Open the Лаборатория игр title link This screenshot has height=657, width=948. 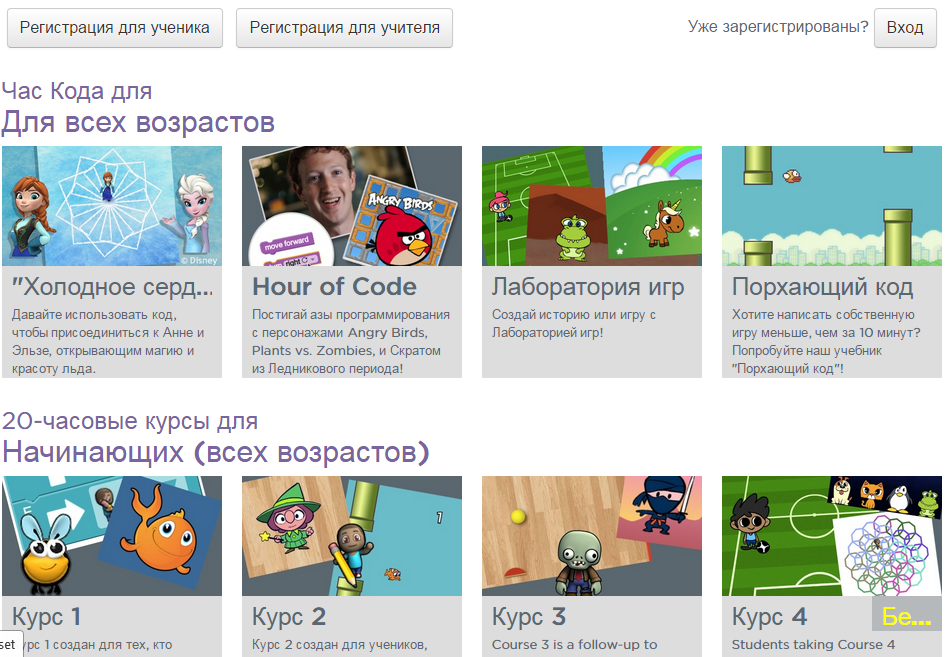(x=588, y=287)
